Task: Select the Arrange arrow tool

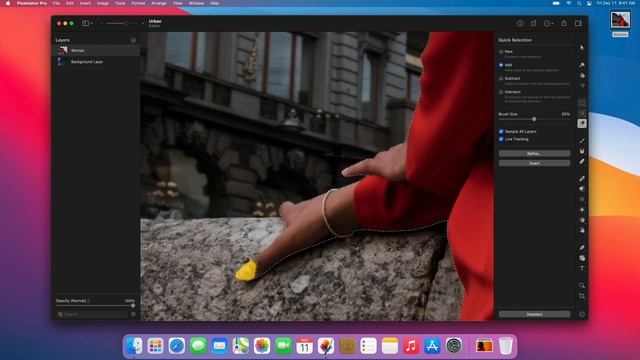Action: tap(582, 47)
